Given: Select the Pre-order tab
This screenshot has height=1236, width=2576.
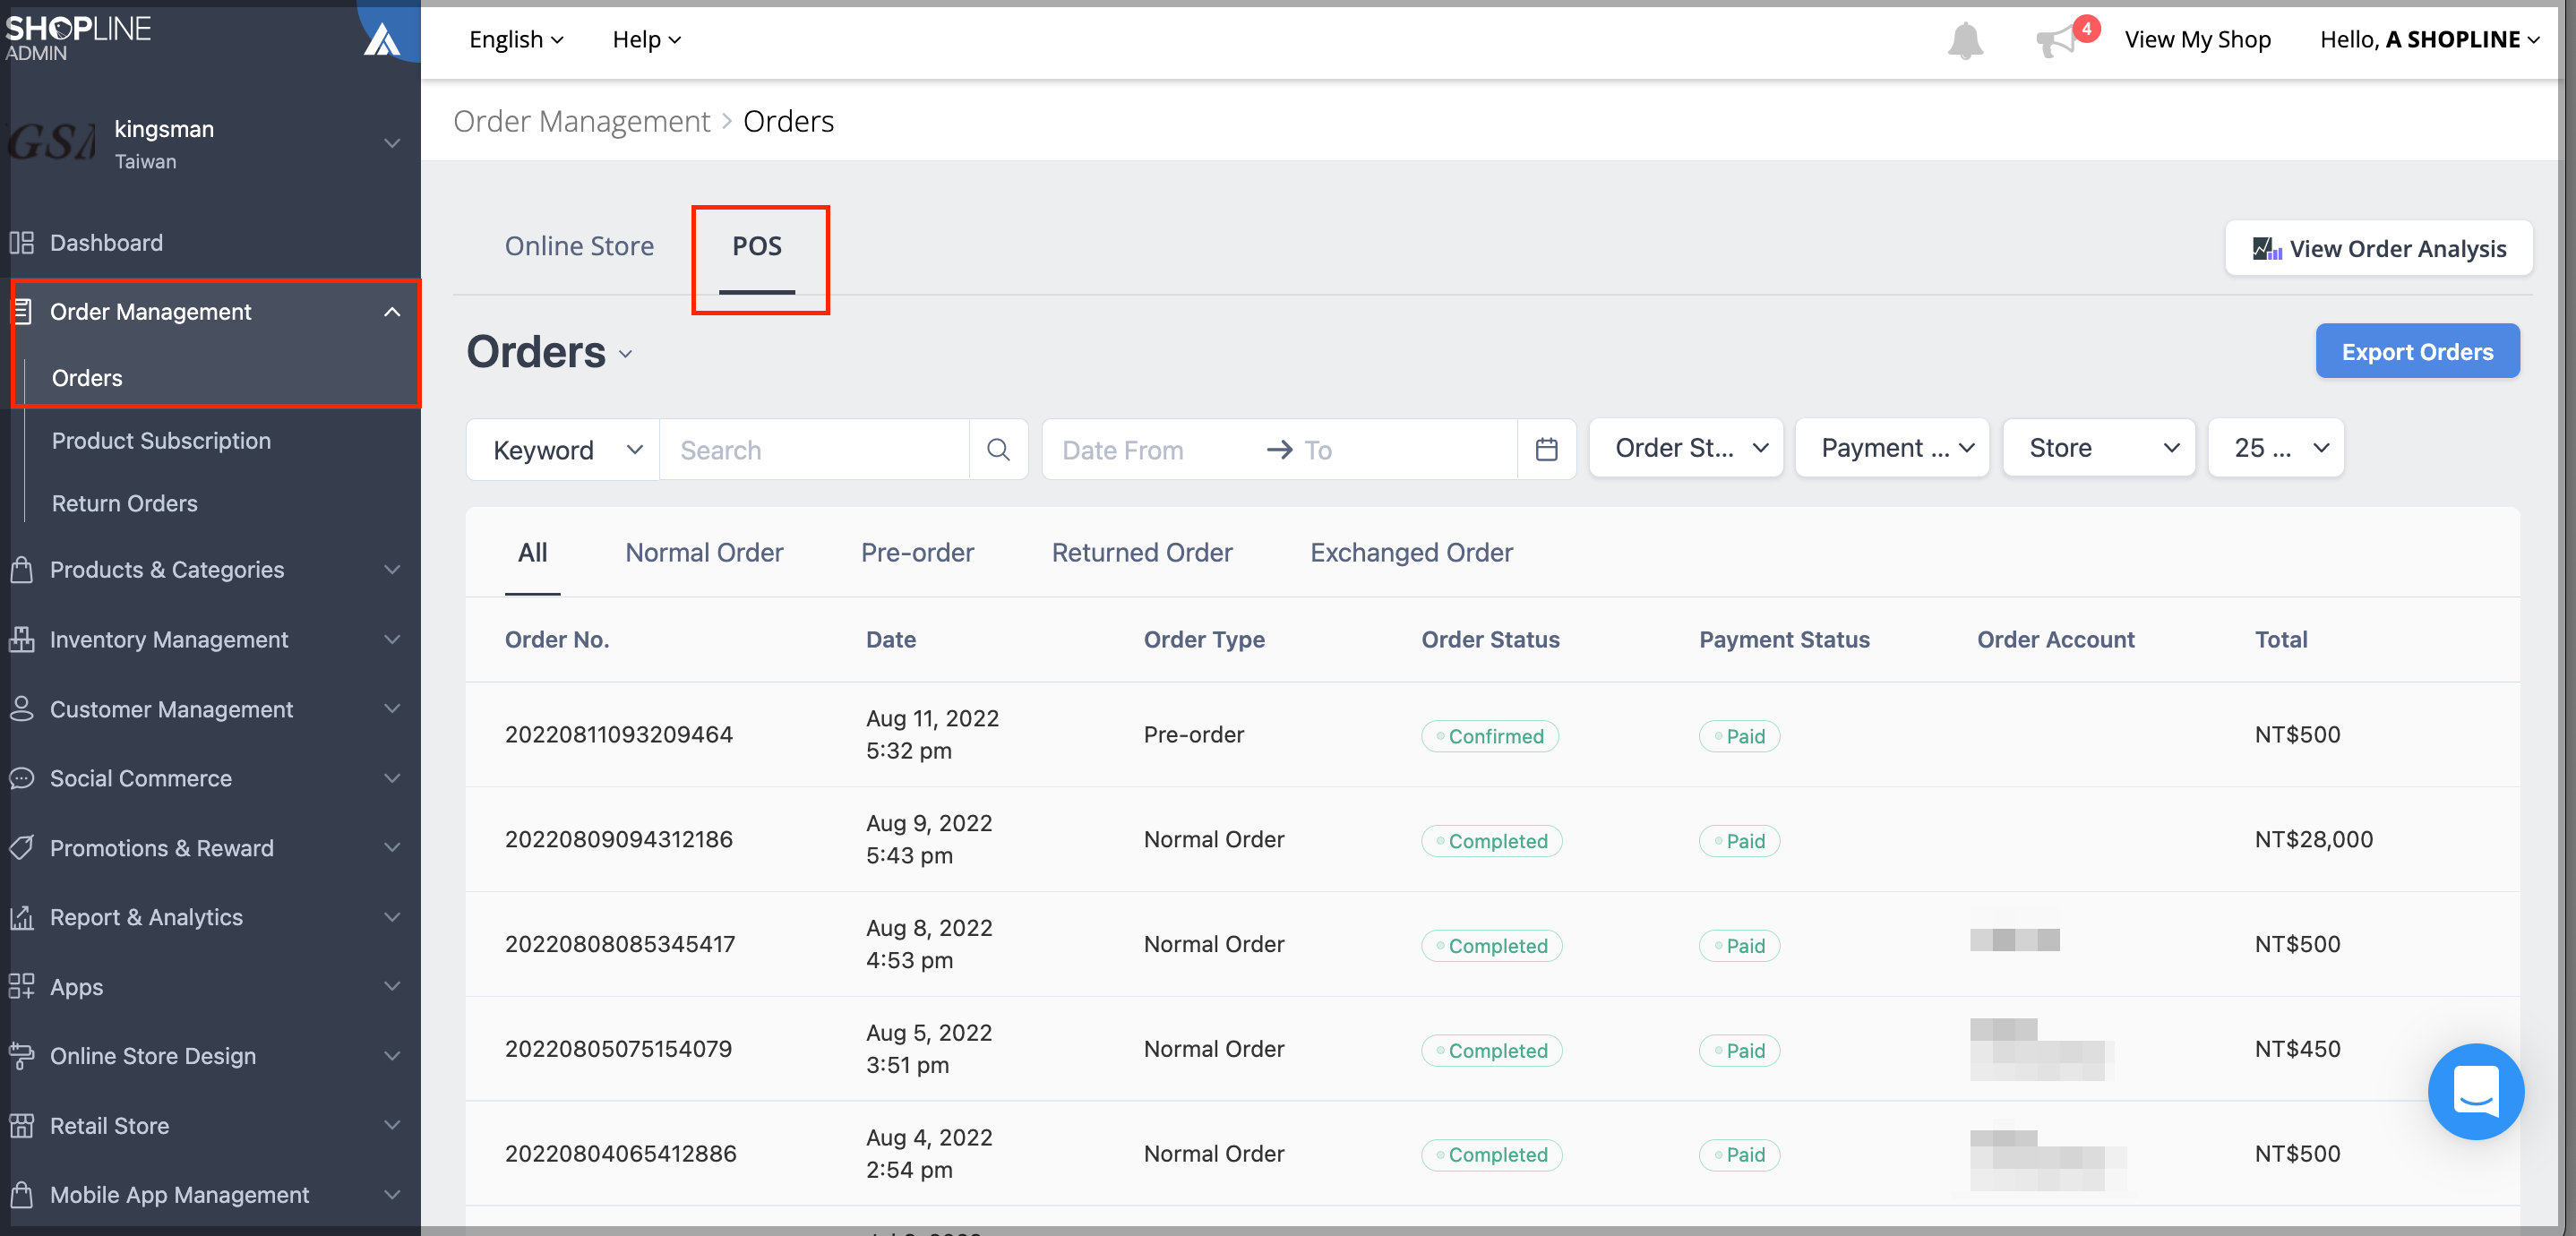Looking at the screenshot, I should [917, 553].
